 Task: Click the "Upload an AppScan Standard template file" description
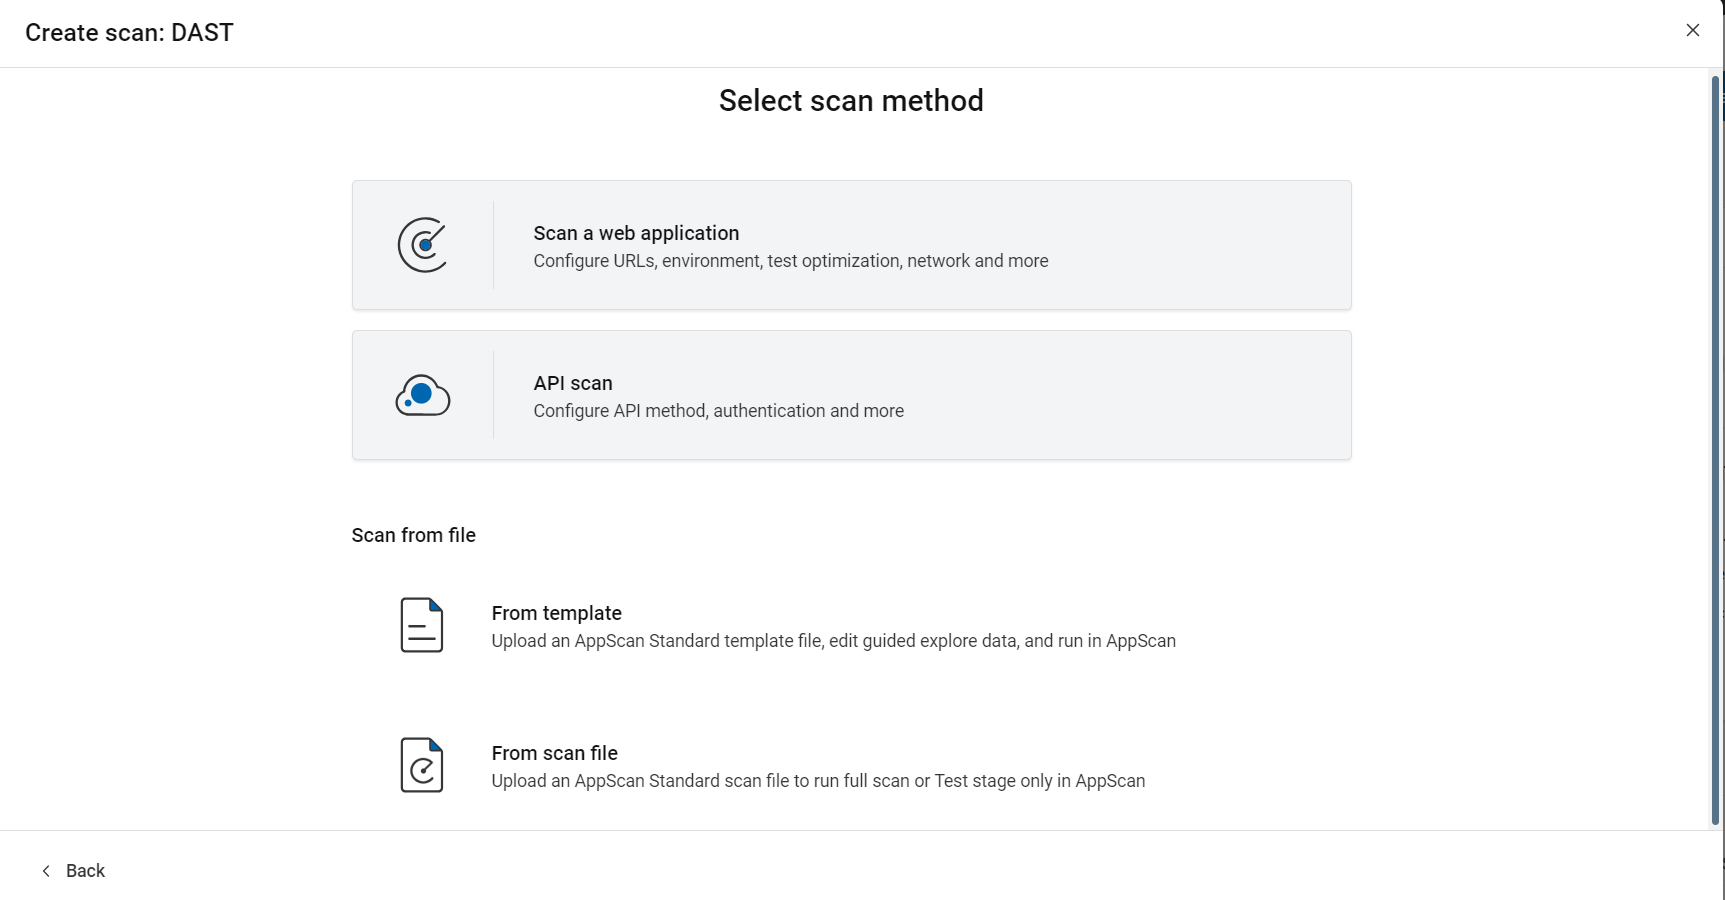pyautogui.click(x=833, y=641)
